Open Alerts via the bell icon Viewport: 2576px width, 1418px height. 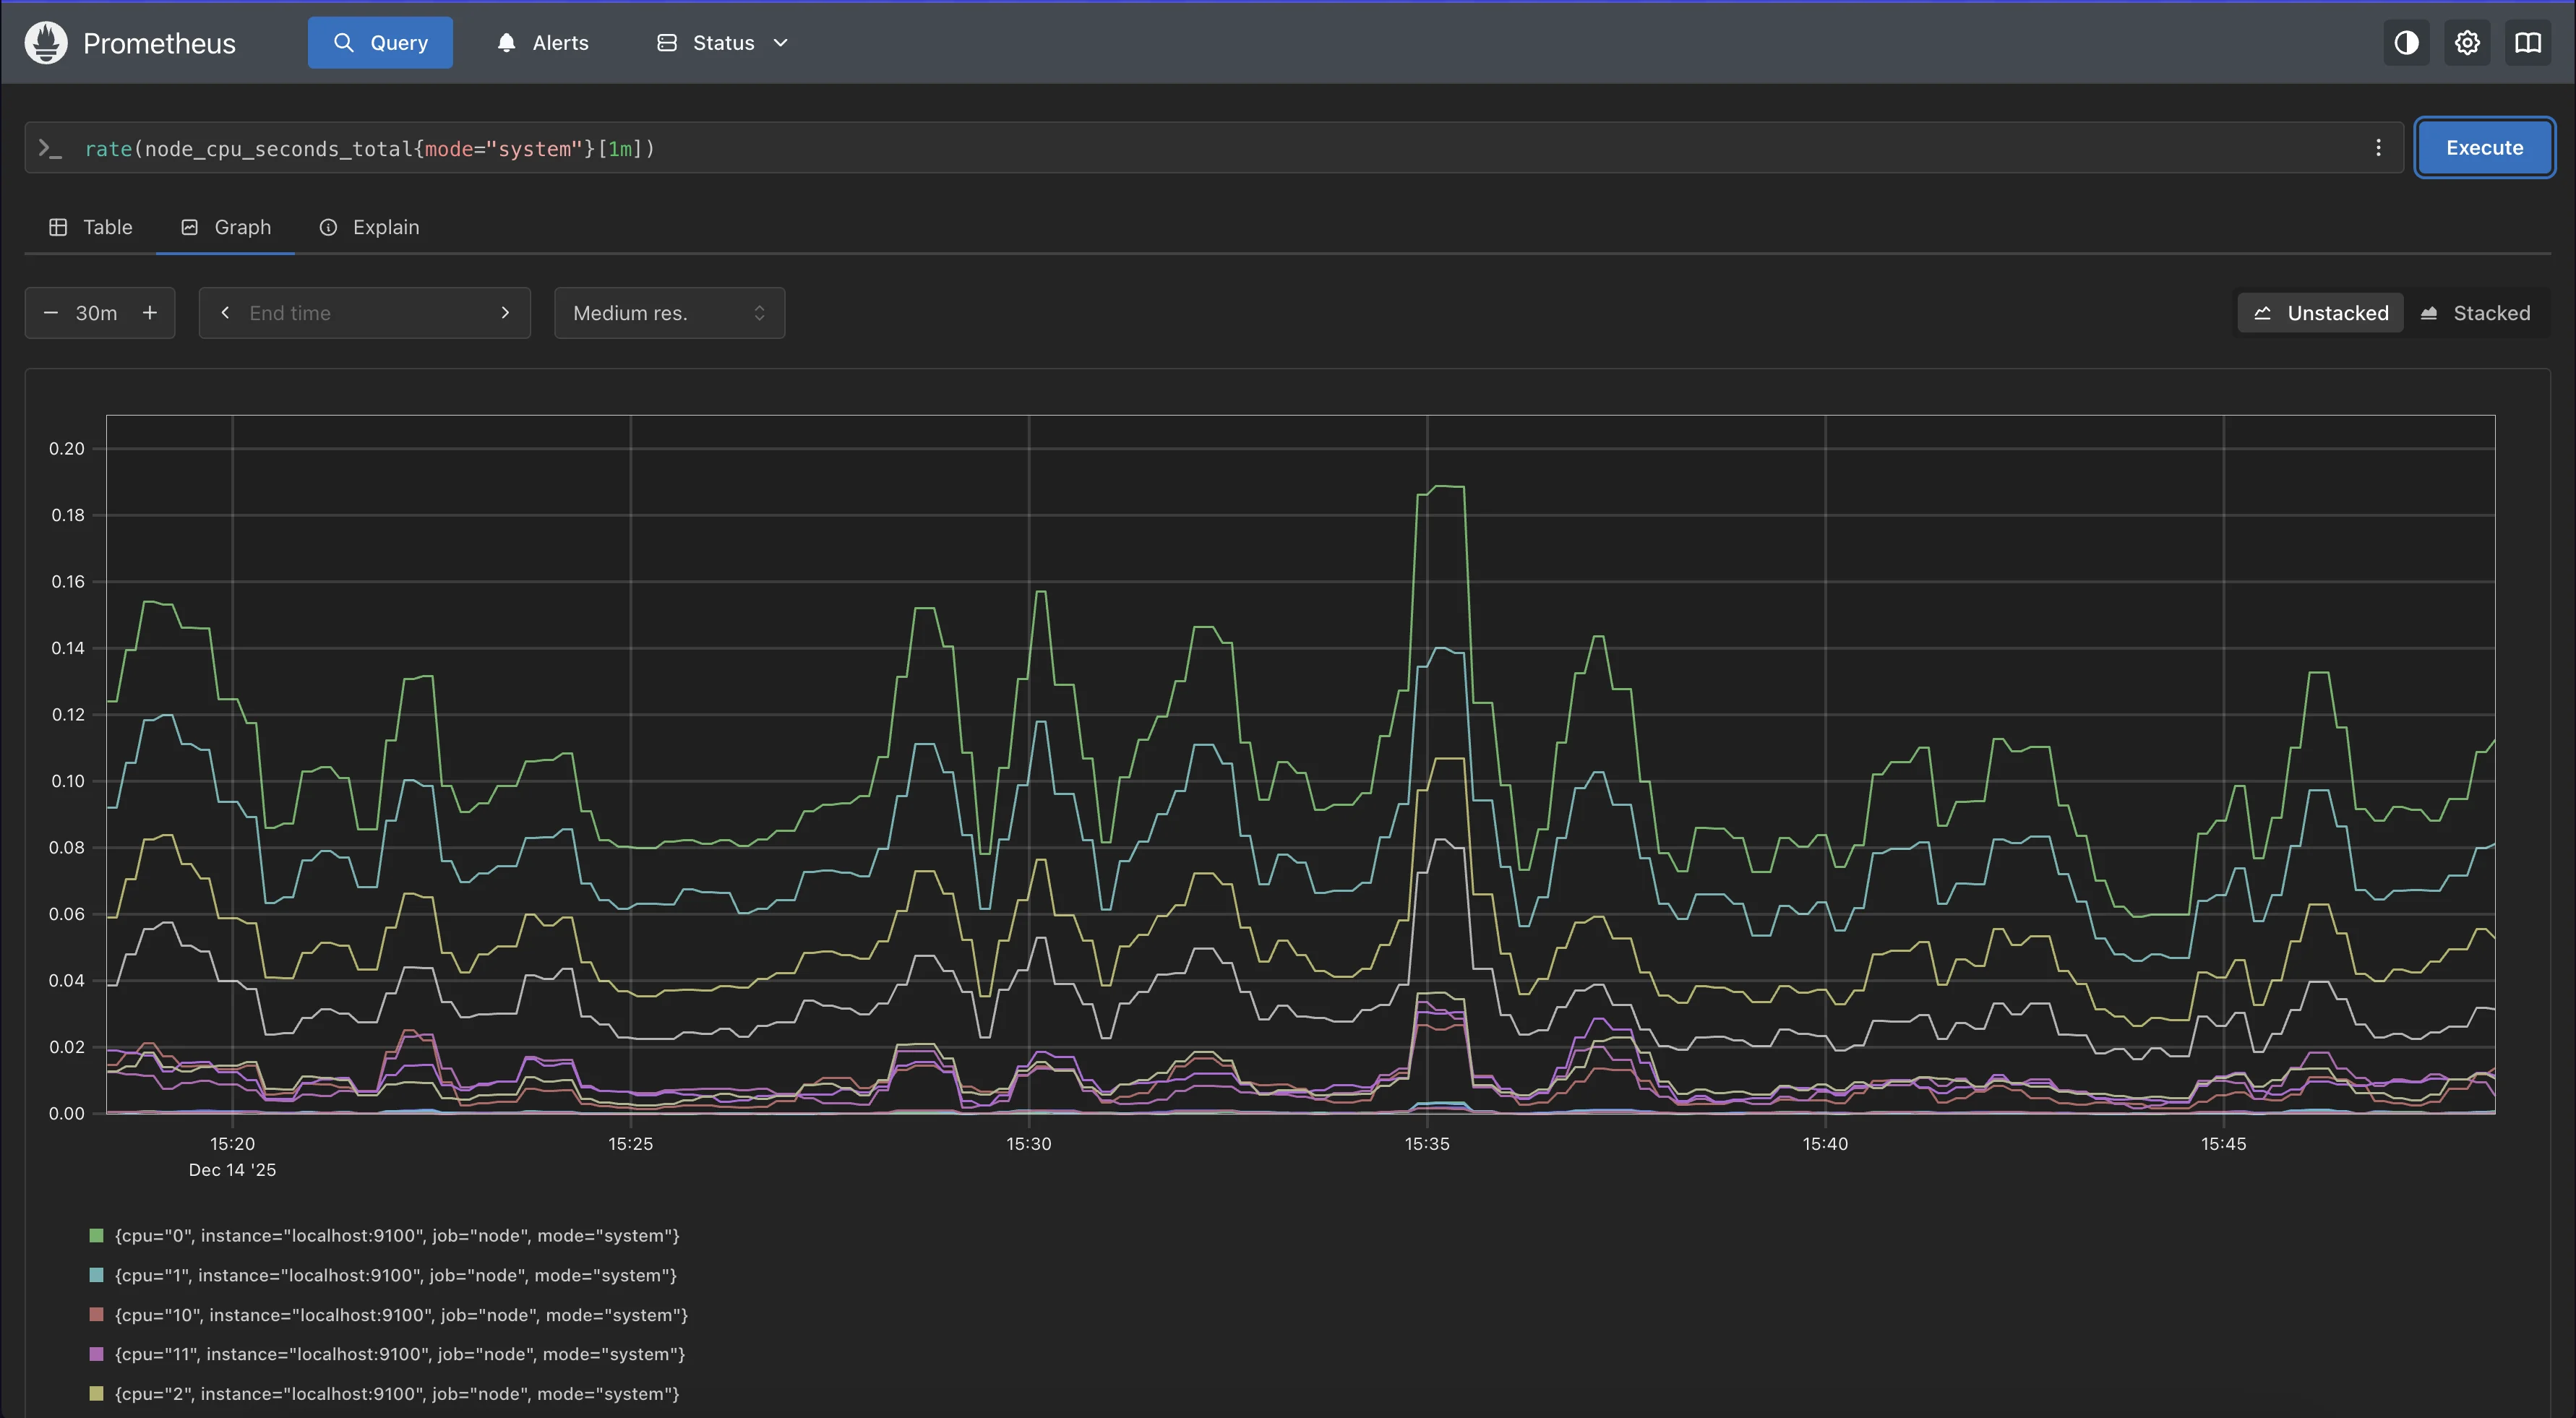tap(507, 42)
